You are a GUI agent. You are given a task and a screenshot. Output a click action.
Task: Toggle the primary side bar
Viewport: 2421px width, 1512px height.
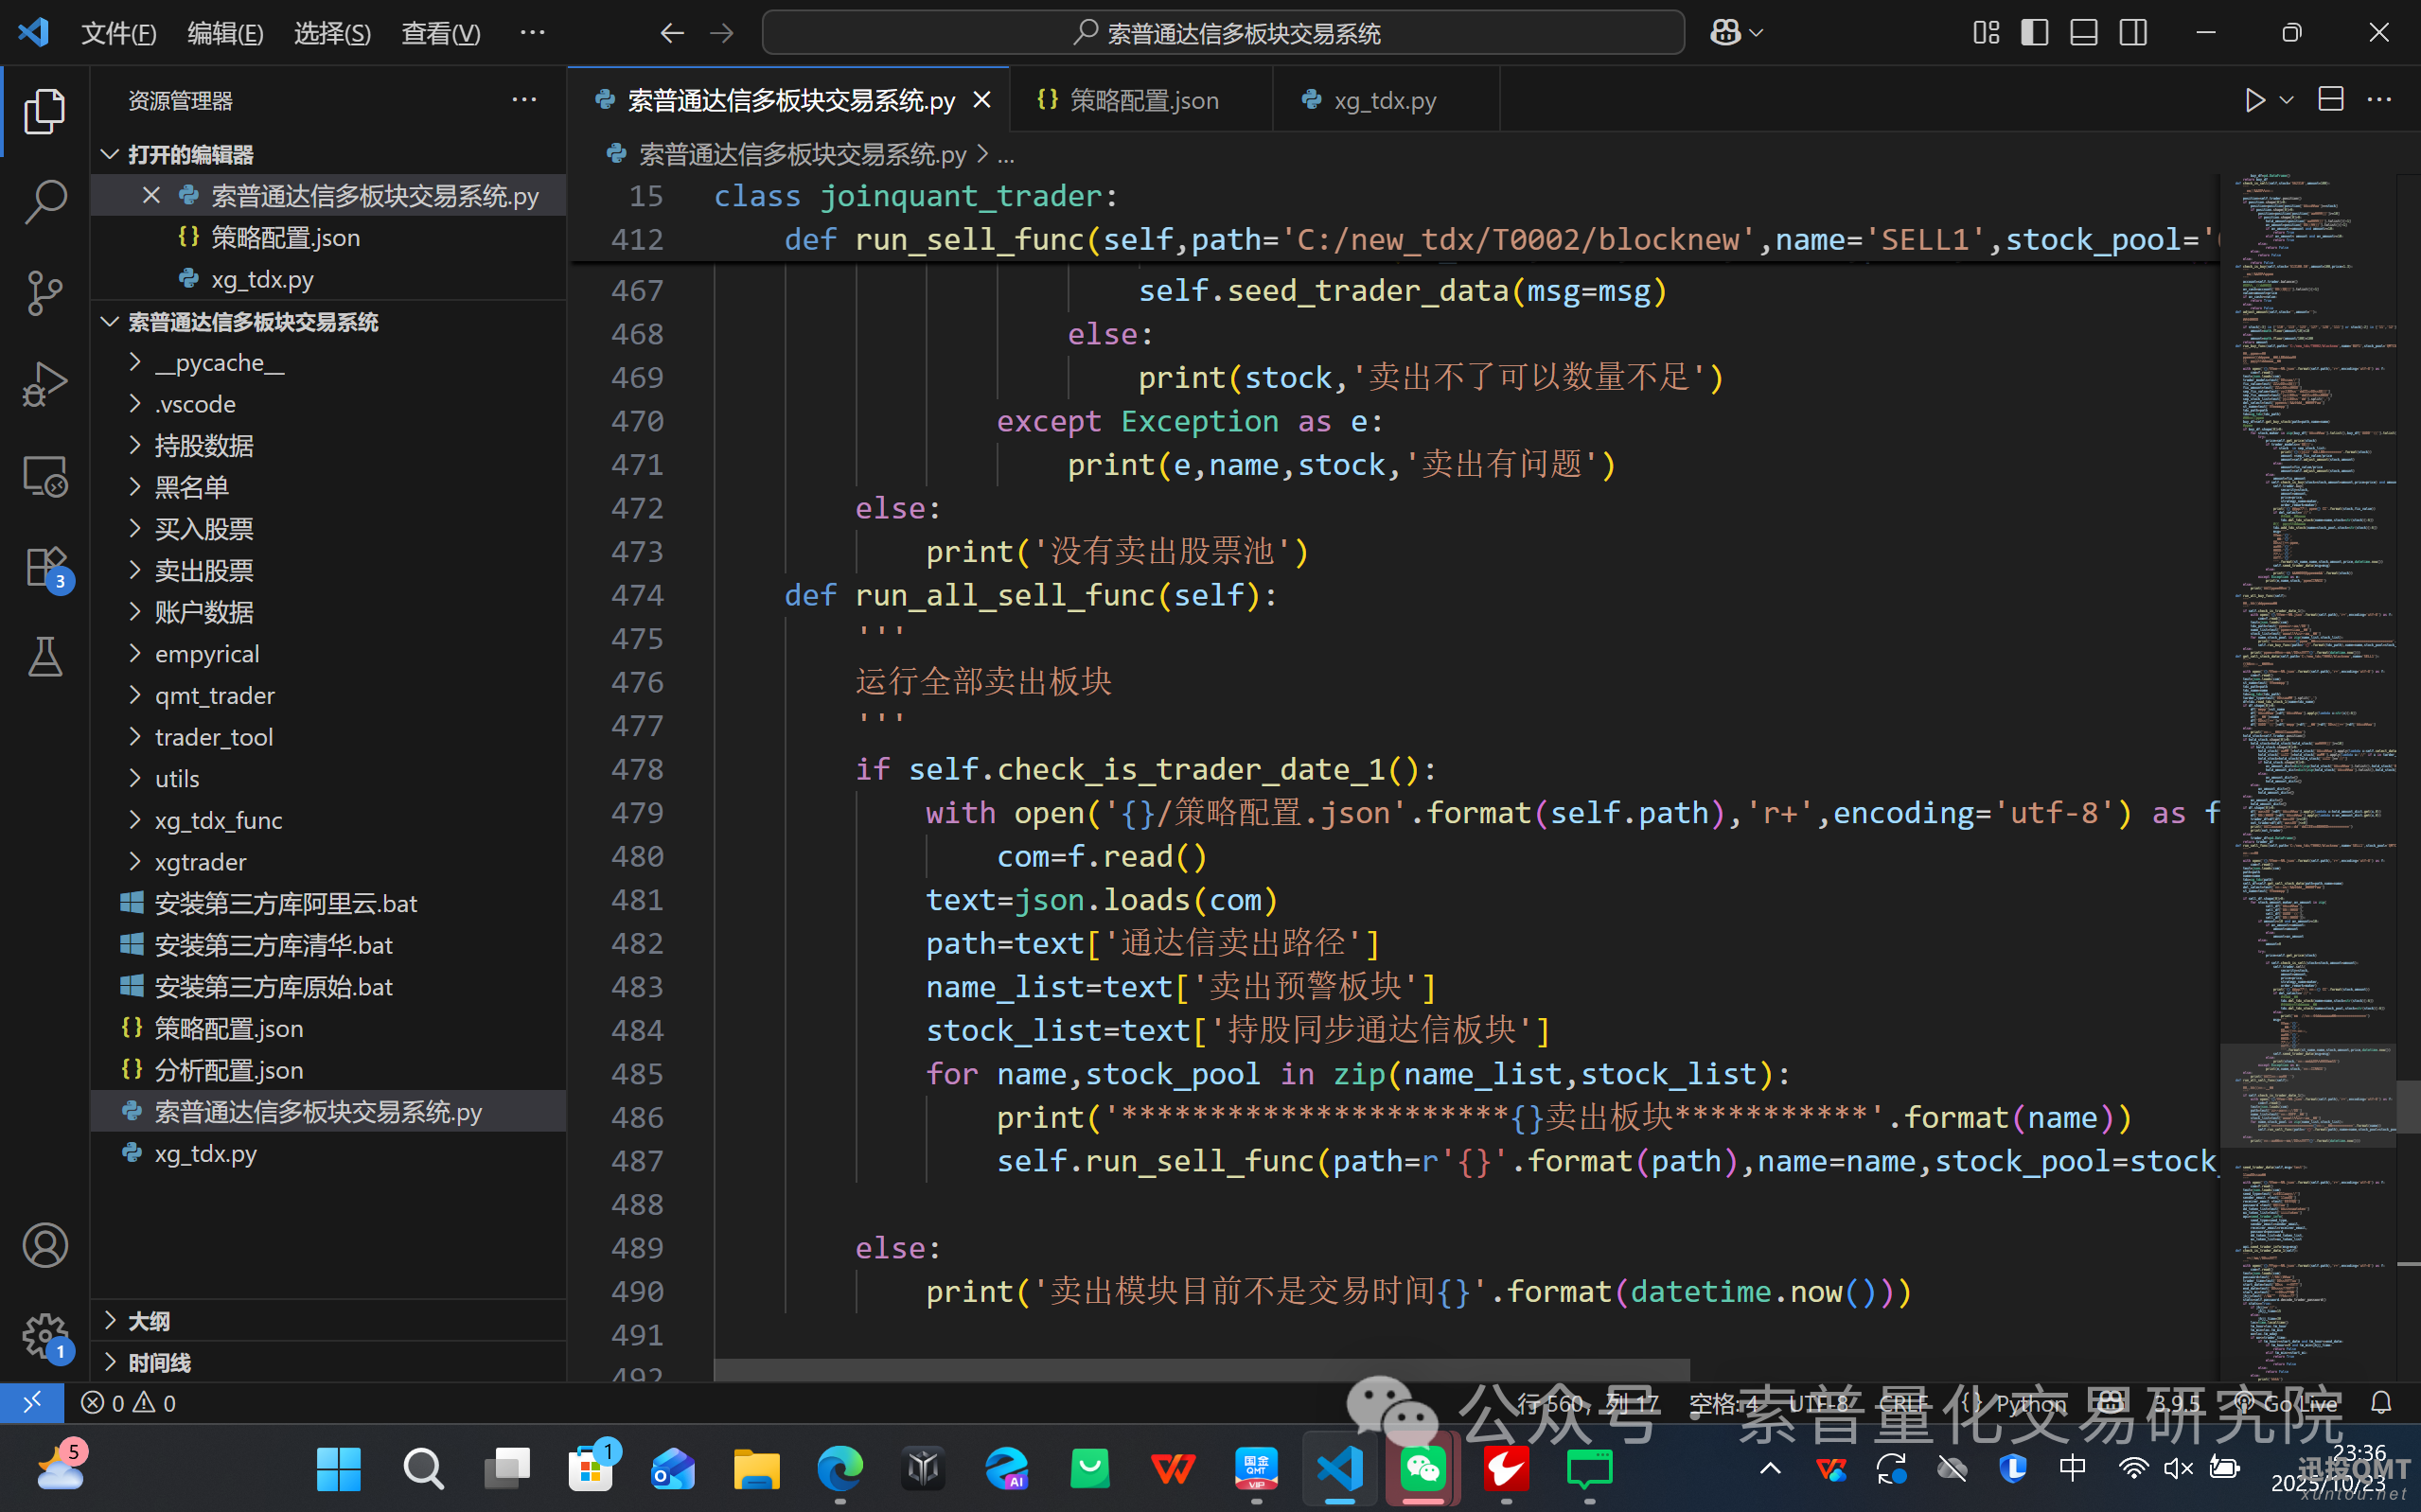[2034, 33]
